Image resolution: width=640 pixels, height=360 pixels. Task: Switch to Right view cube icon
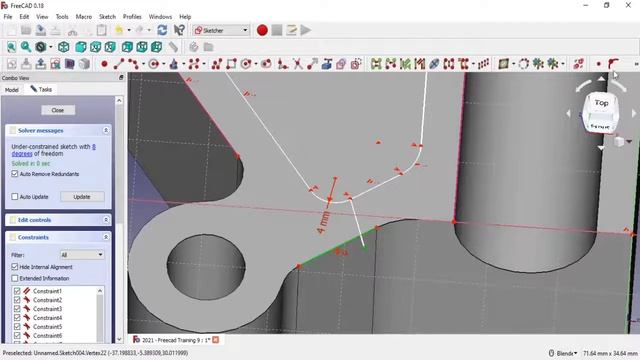coord(110,47)
